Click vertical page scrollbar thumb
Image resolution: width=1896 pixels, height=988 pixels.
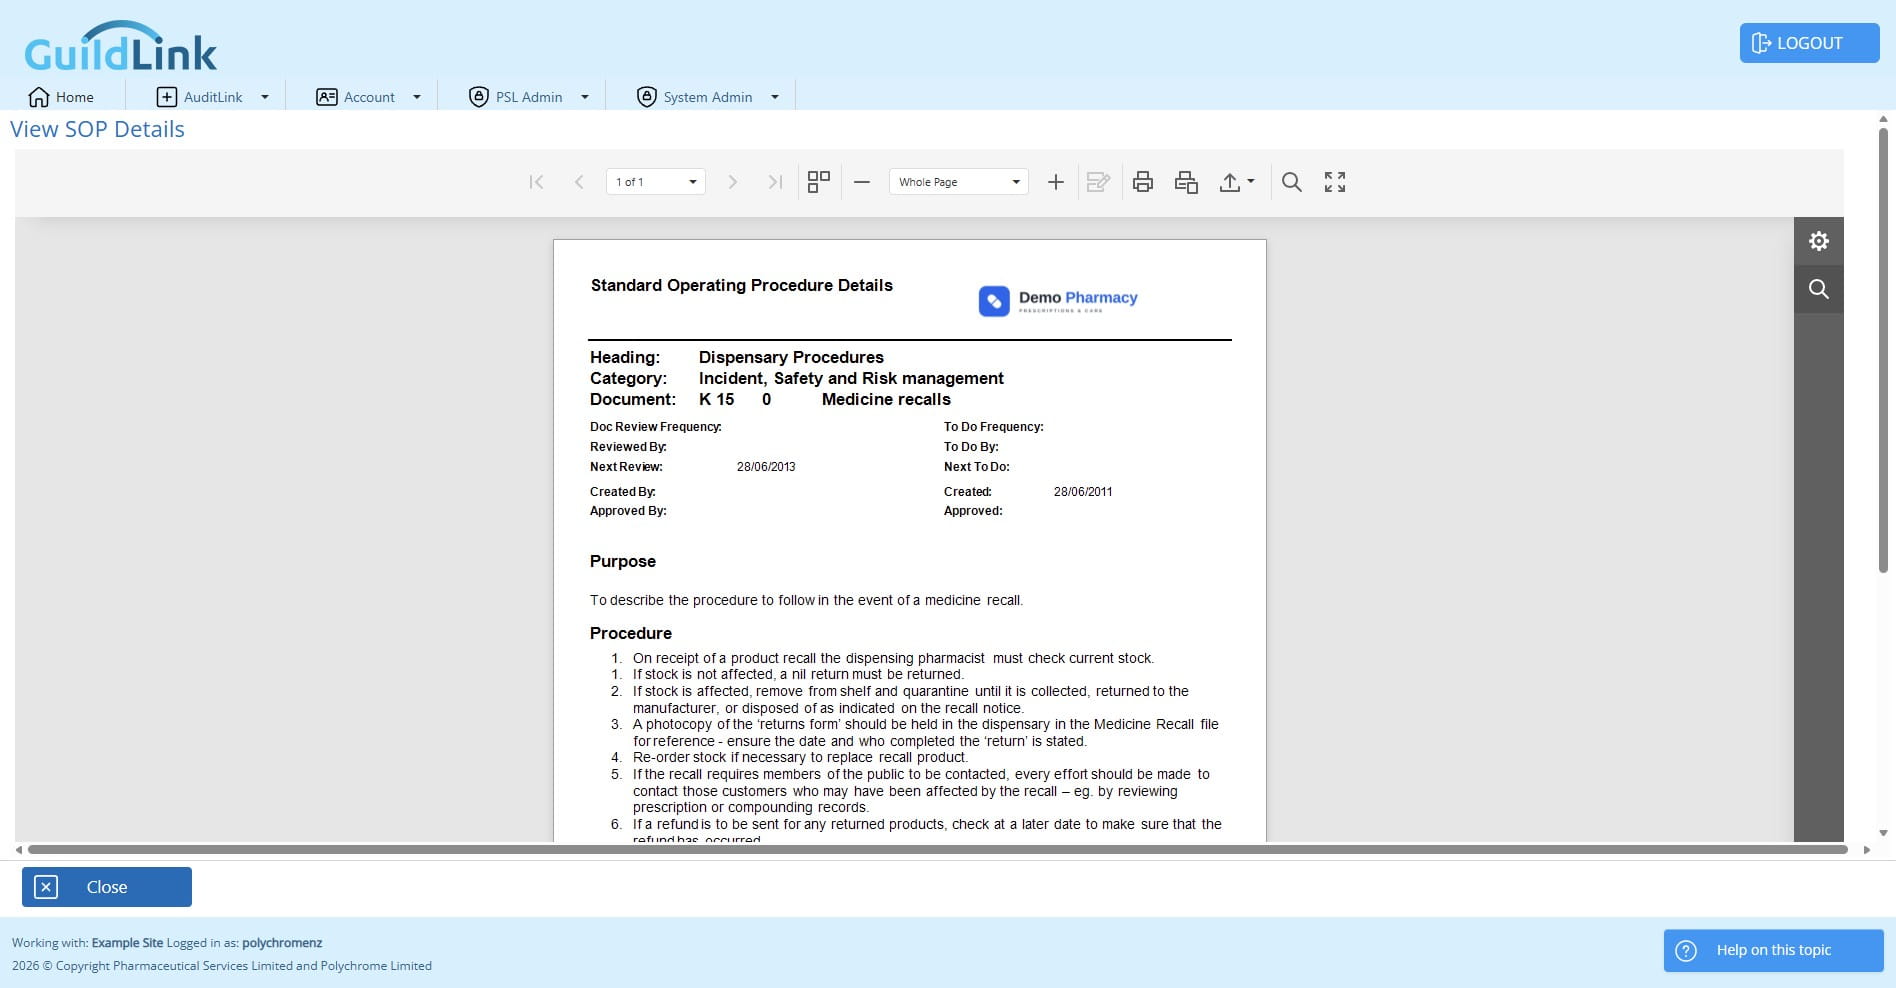coord(1884,350)
